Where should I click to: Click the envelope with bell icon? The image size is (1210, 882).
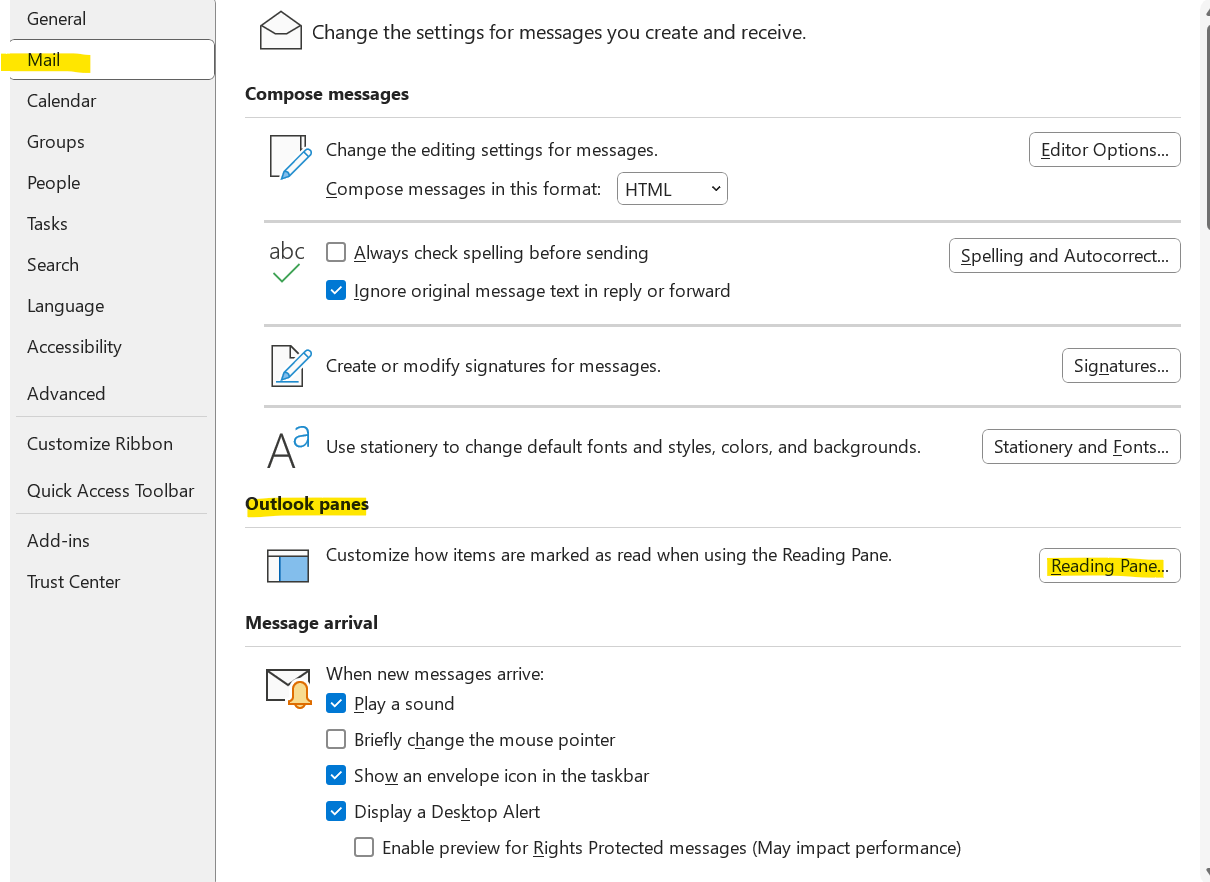coord(288,688)
